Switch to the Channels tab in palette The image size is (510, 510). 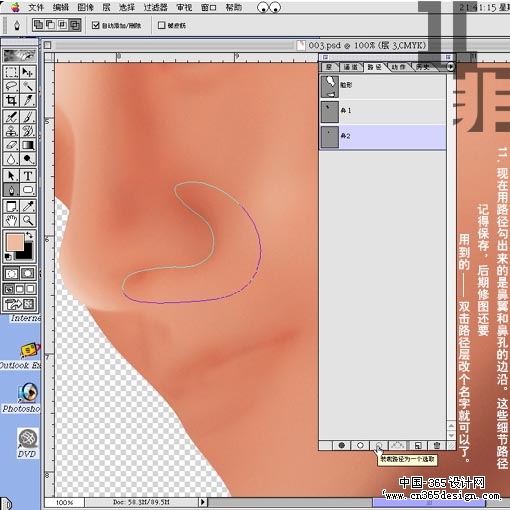point(351,67)
